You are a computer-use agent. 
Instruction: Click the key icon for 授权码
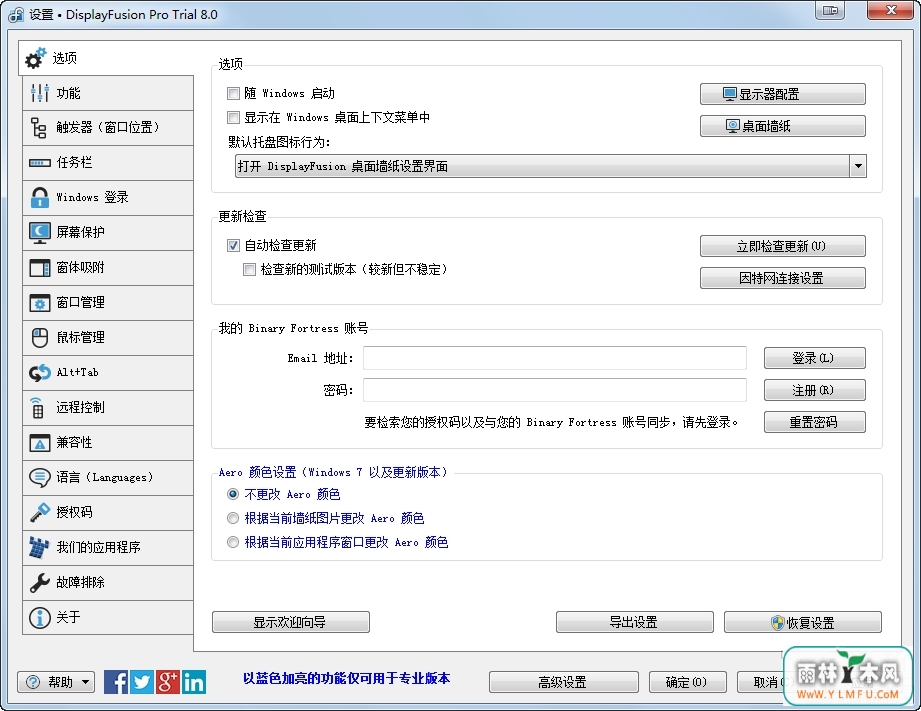pos(39,512)
